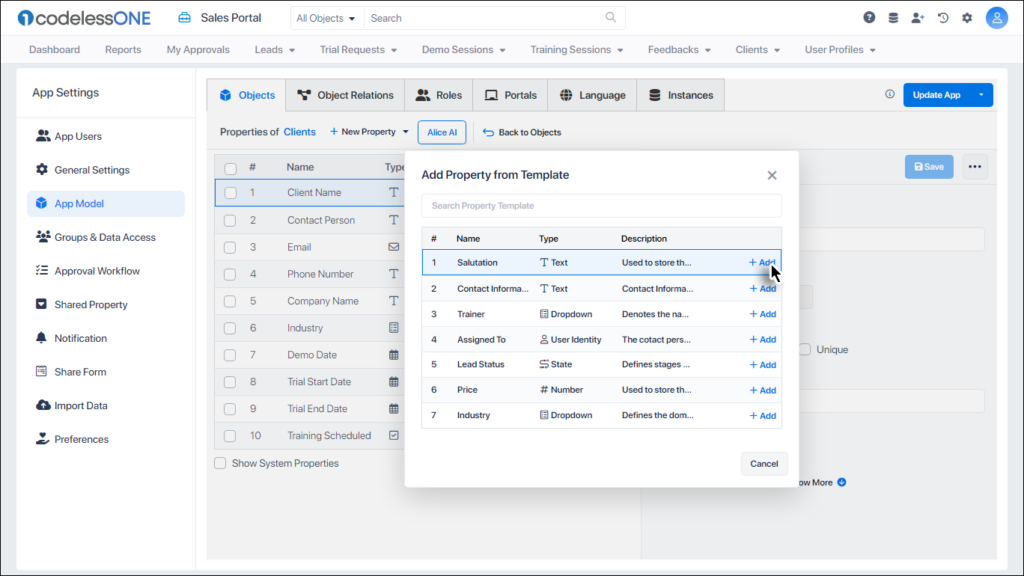
Task: Open the history clock icon
Action: [943, 18]
